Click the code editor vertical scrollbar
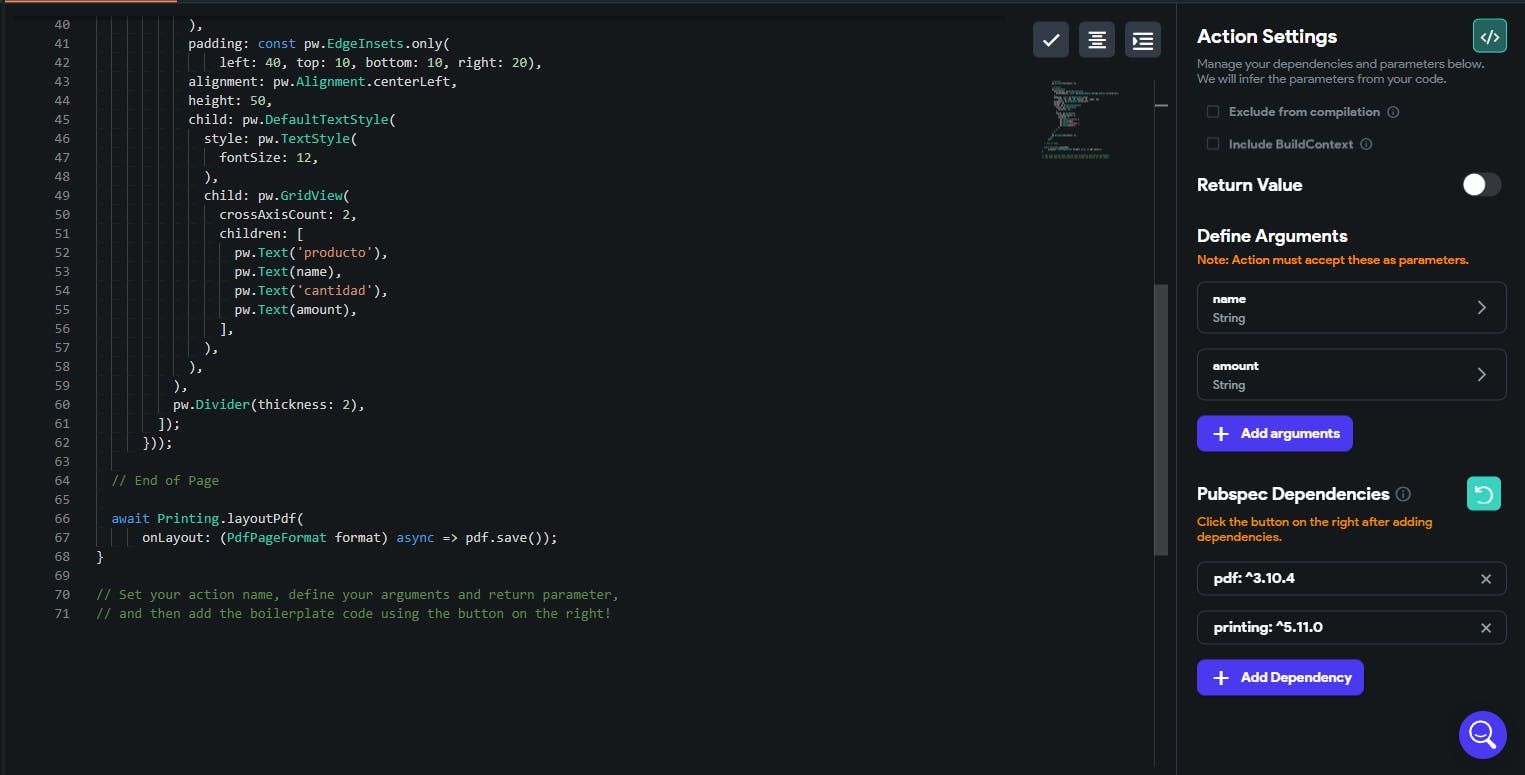 tap(1160, 420)
